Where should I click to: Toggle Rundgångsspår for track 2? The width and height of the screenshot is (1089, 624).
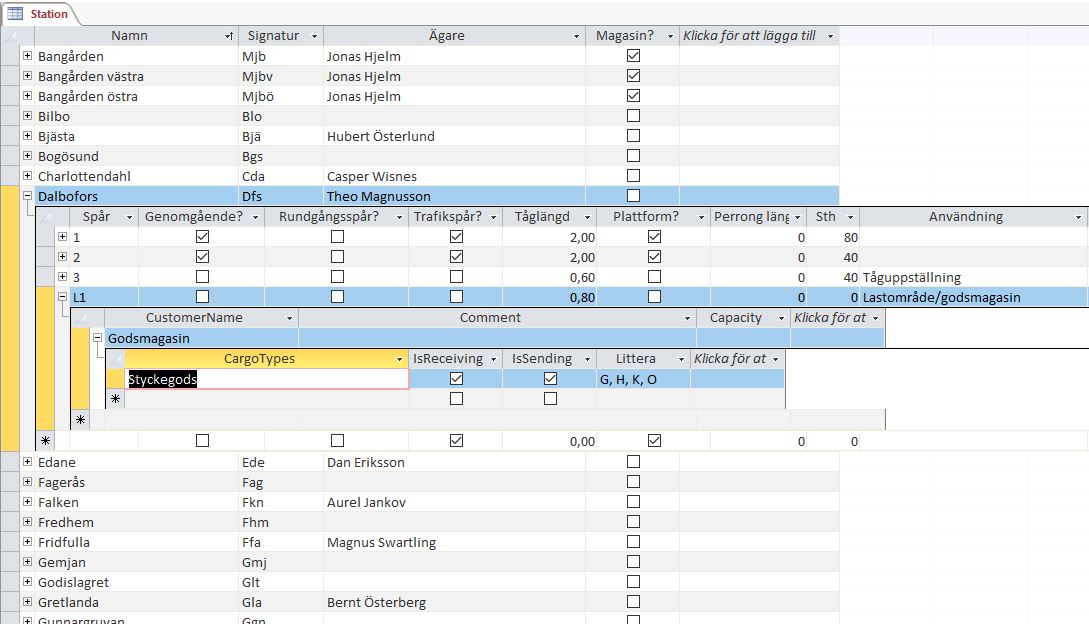(x=338, y=257)
